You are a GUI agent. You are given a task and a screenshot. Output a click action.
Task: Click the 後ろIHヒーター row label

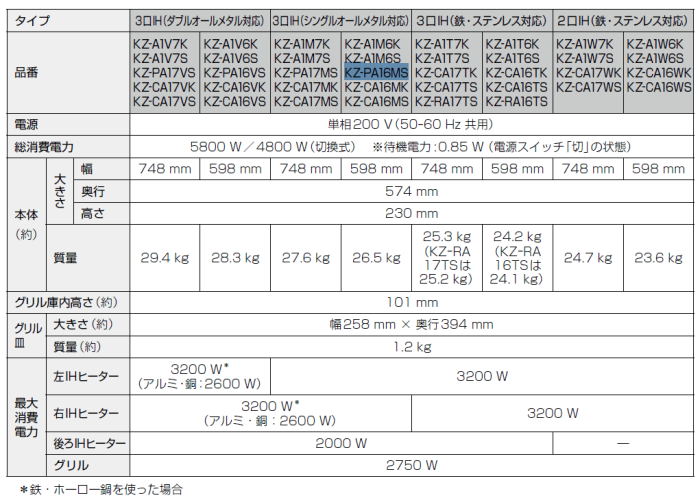coord(89,443)
